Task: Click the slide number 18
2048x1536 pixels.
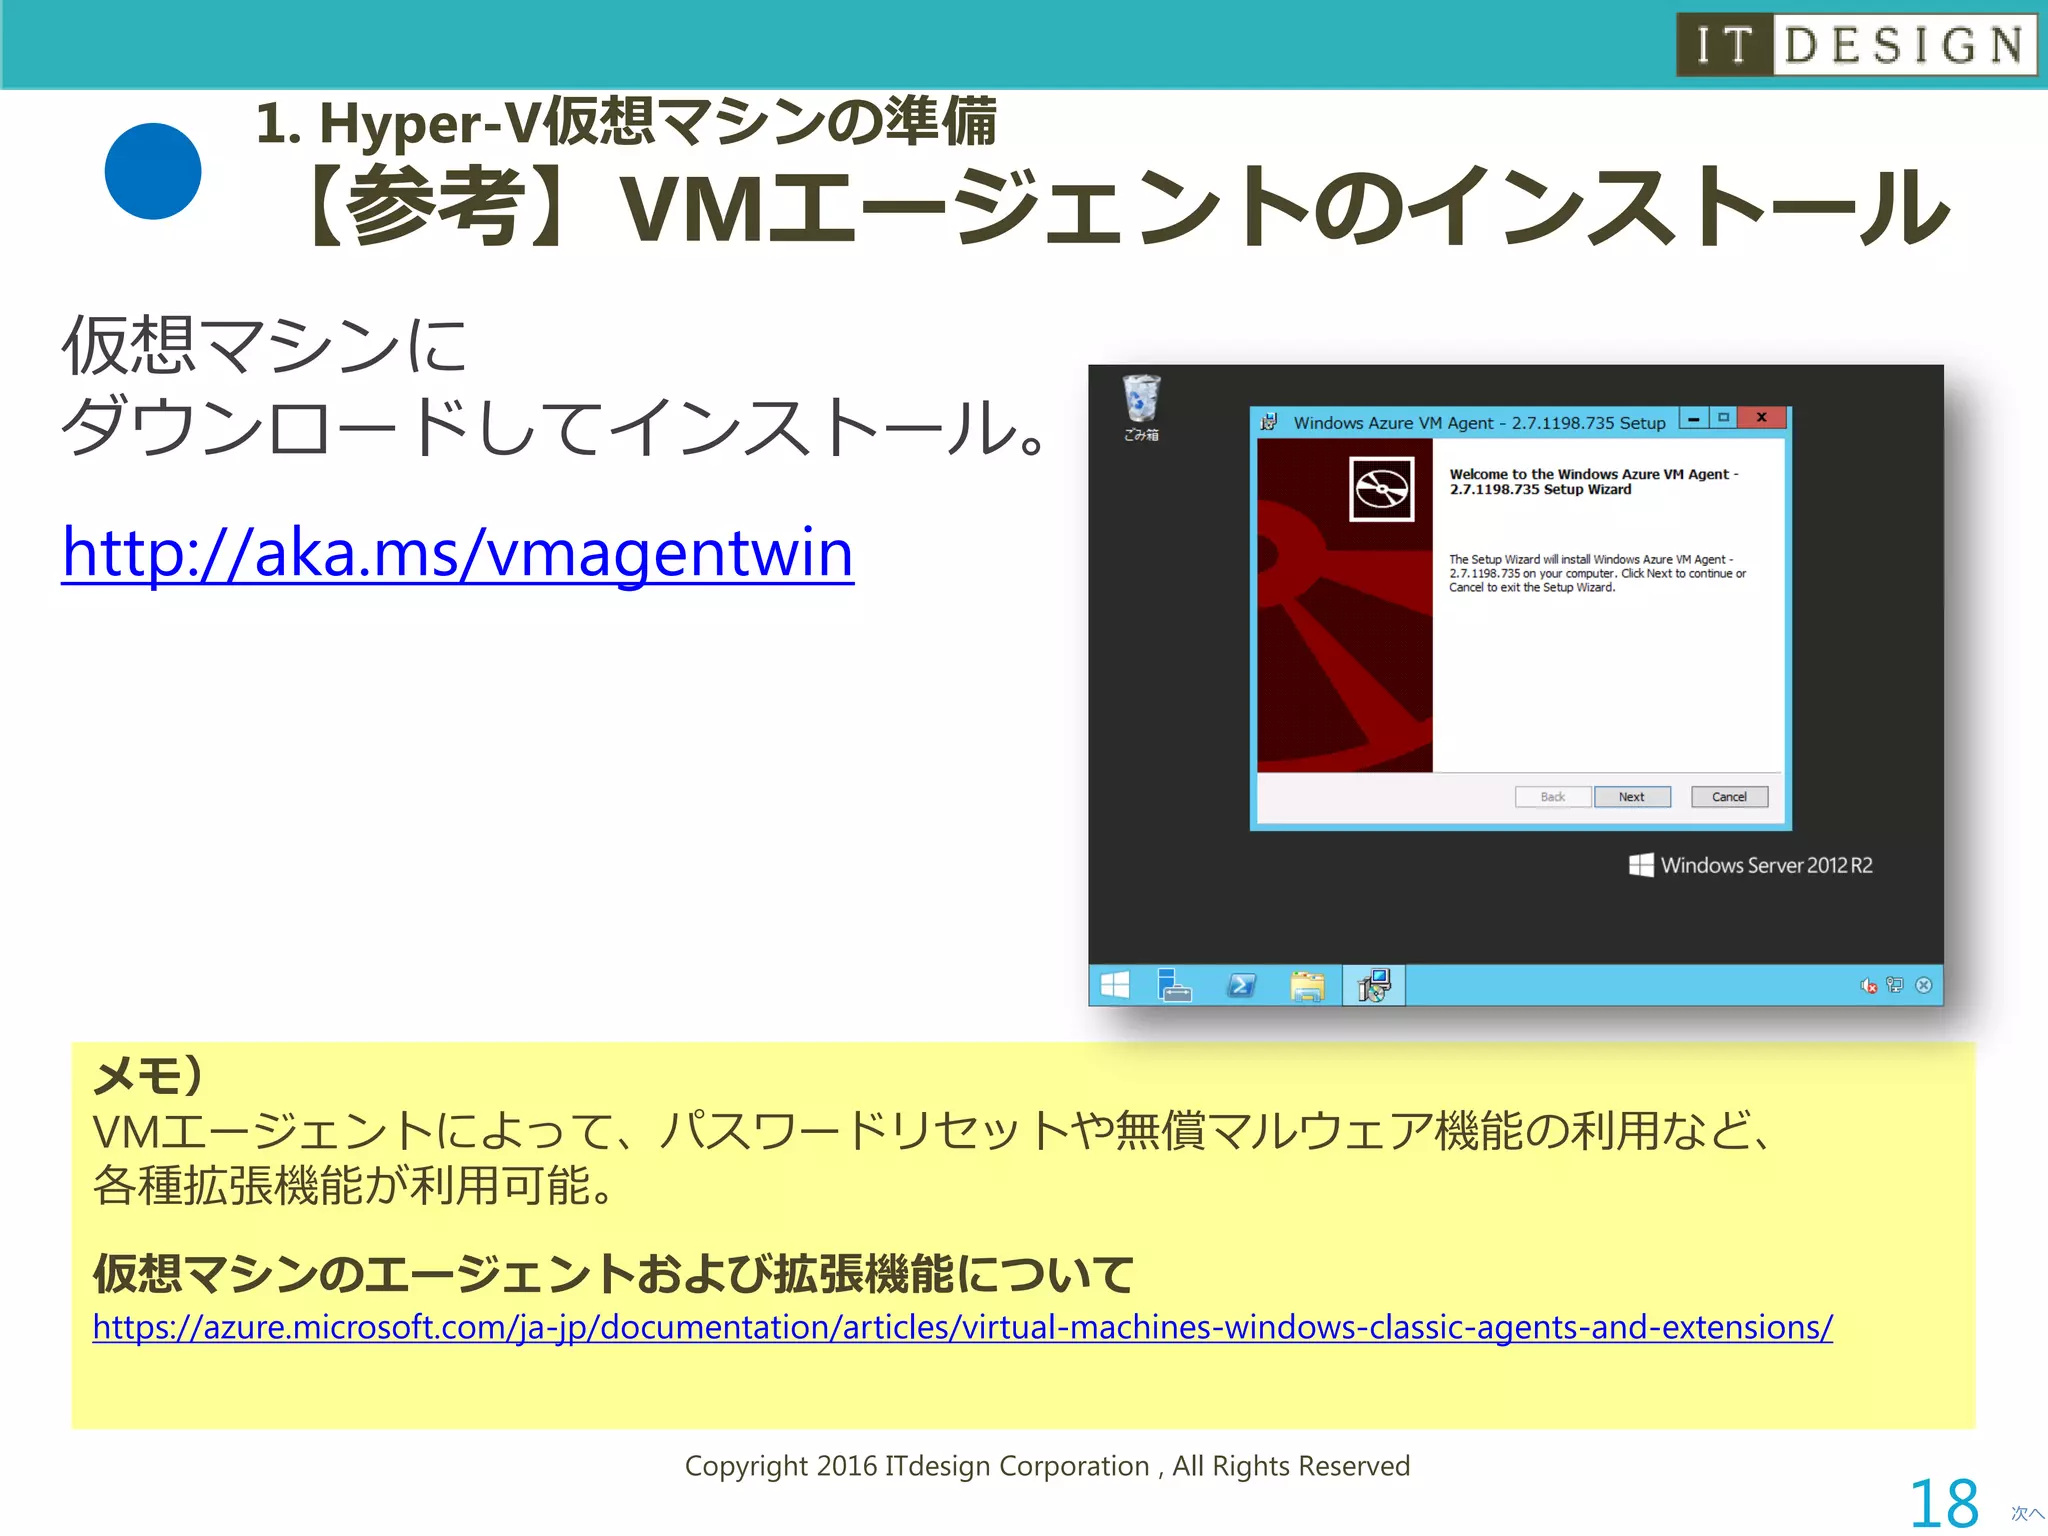Action: tap(1944, 1503)
